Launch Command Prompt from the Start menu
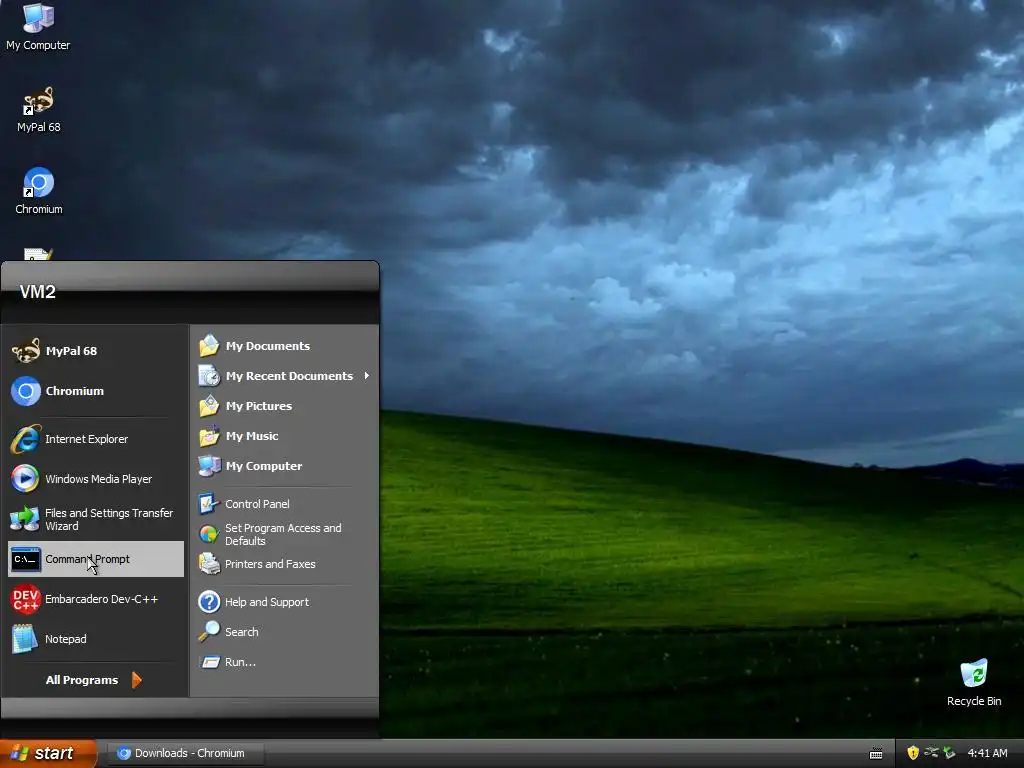 (95, 559)
